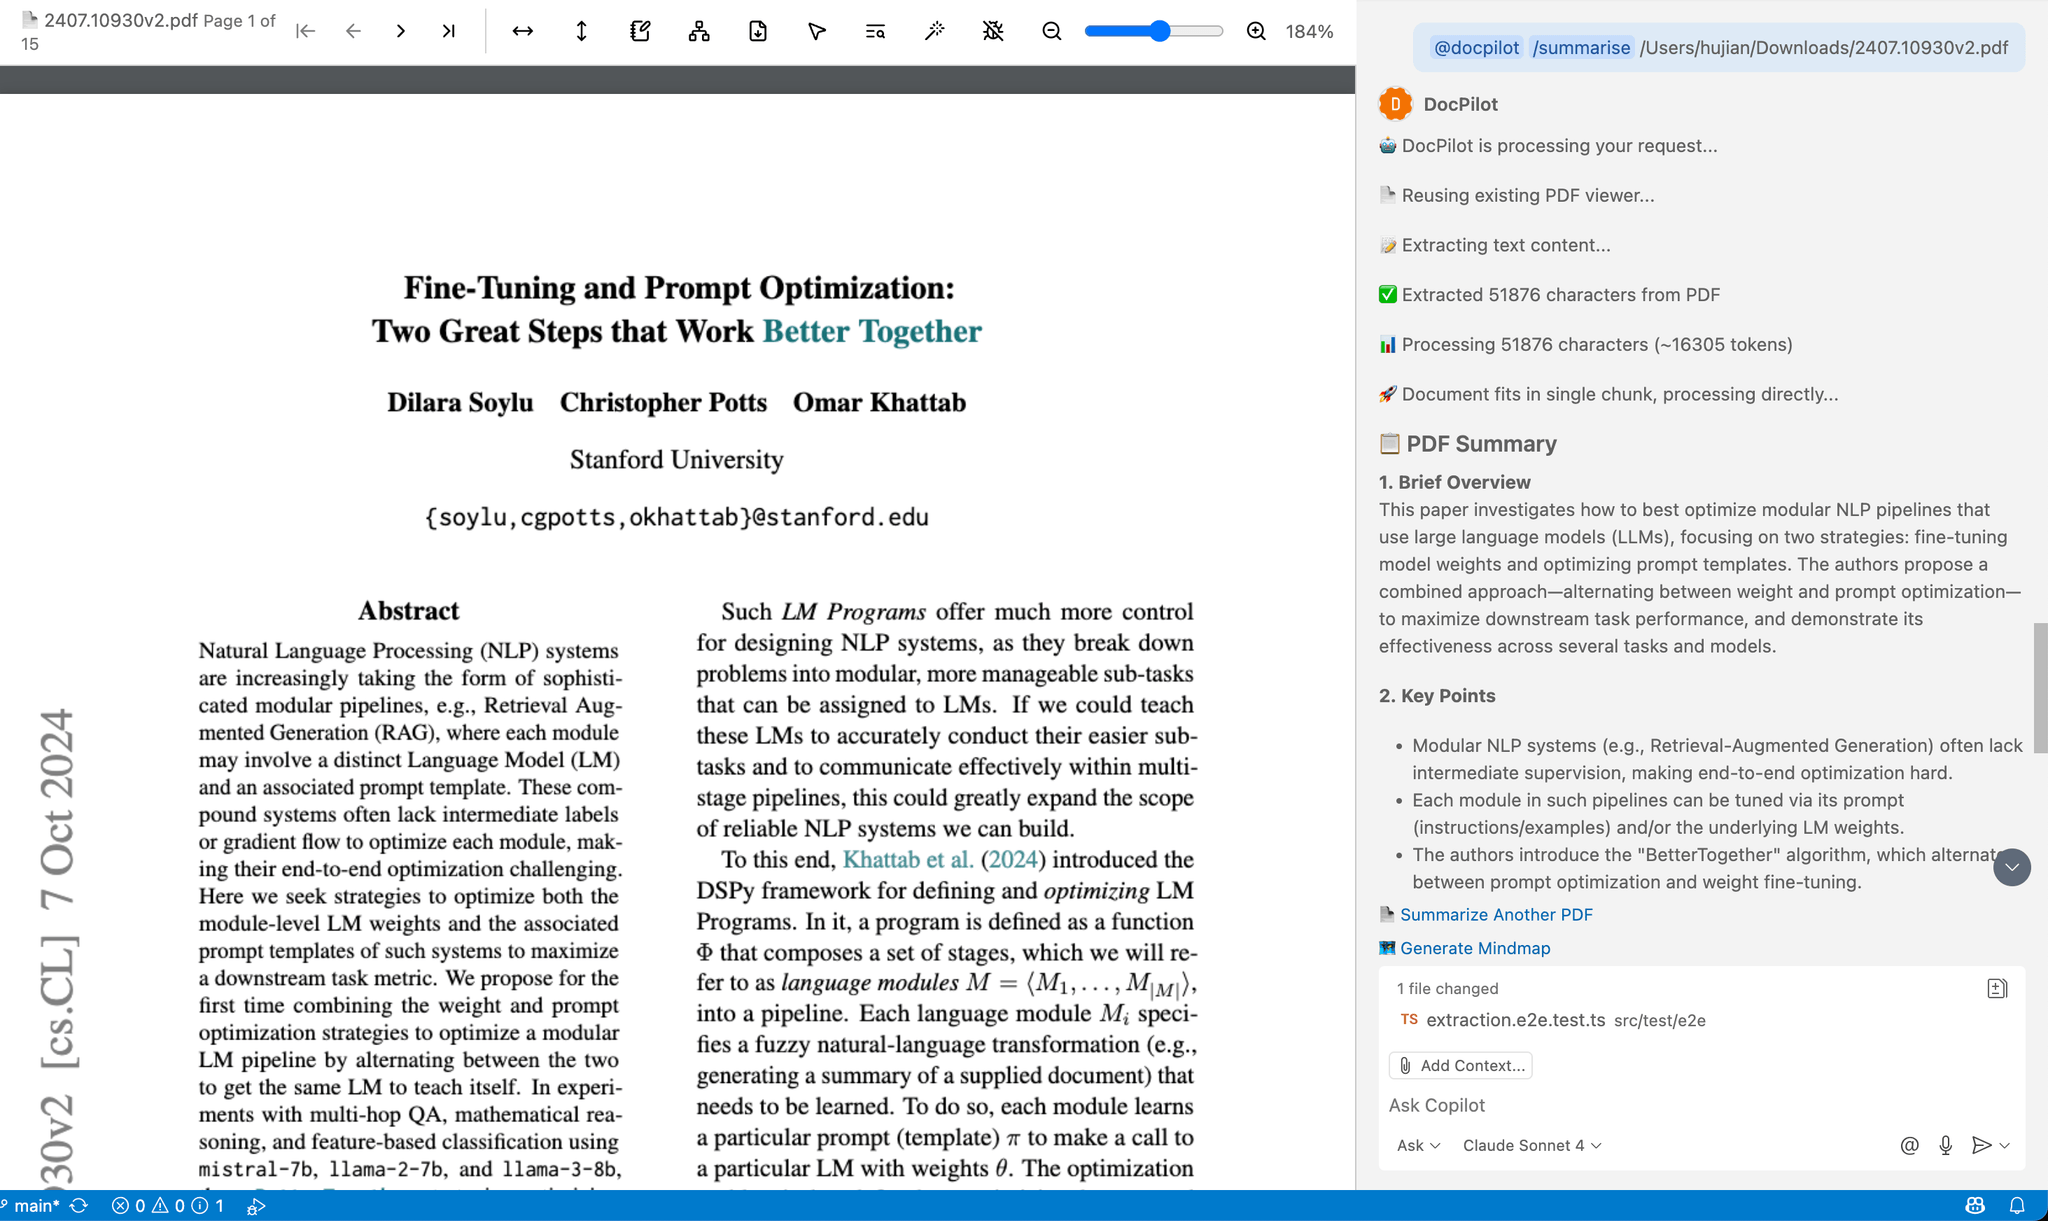Toggle the debug bug icon
The image size is (2048, 1221).
(993, 31)
